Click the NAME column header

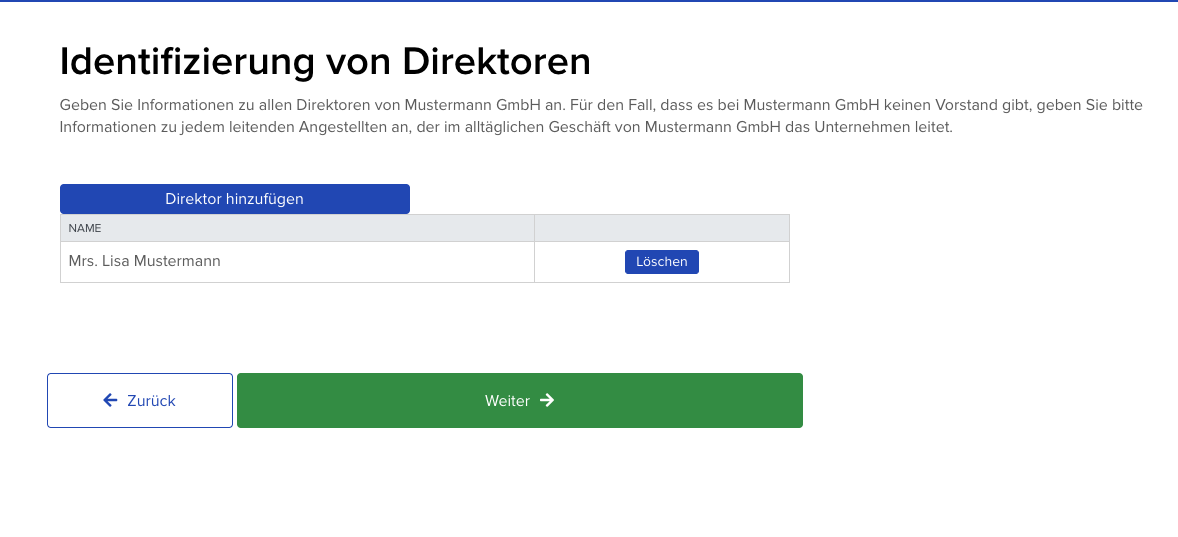85,228
